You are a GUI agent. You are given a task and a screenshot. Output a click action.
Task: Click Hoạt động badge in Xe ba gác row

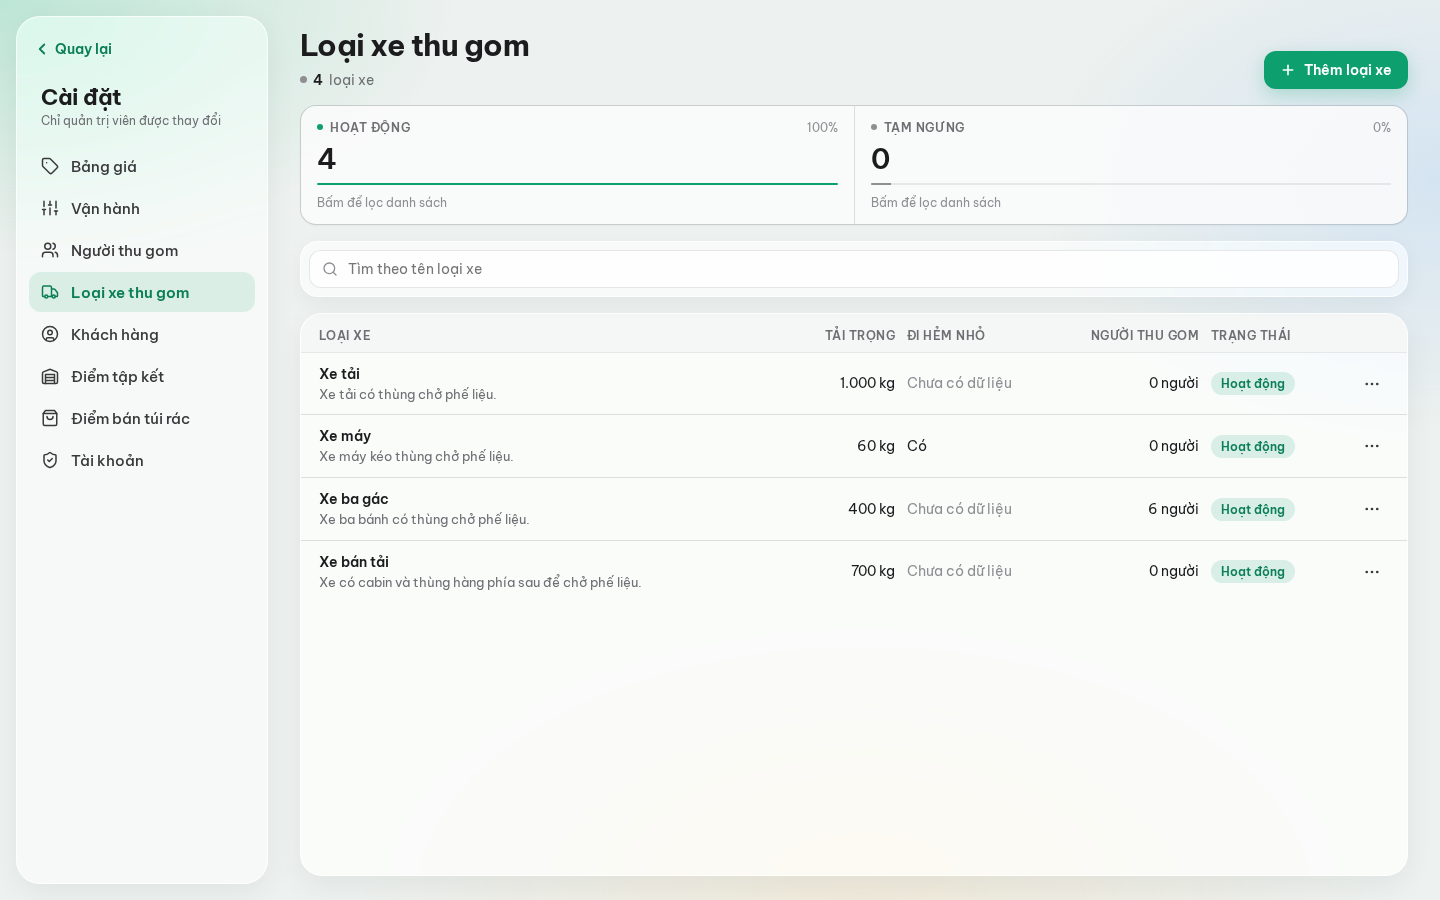pyautogui.click(x=1252, y=509)
